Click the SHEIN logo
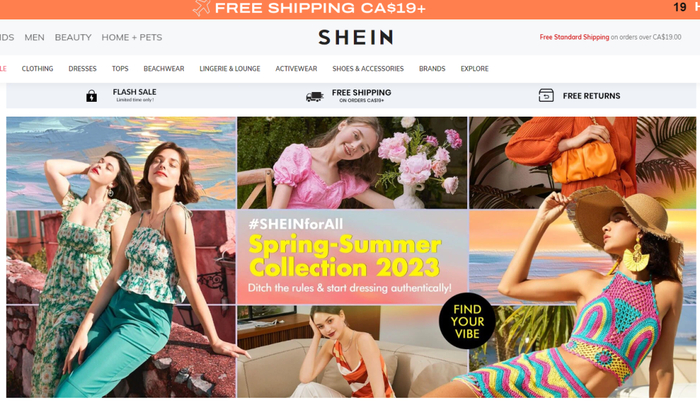This screenshot has width=700, height=403. (356, 37)
